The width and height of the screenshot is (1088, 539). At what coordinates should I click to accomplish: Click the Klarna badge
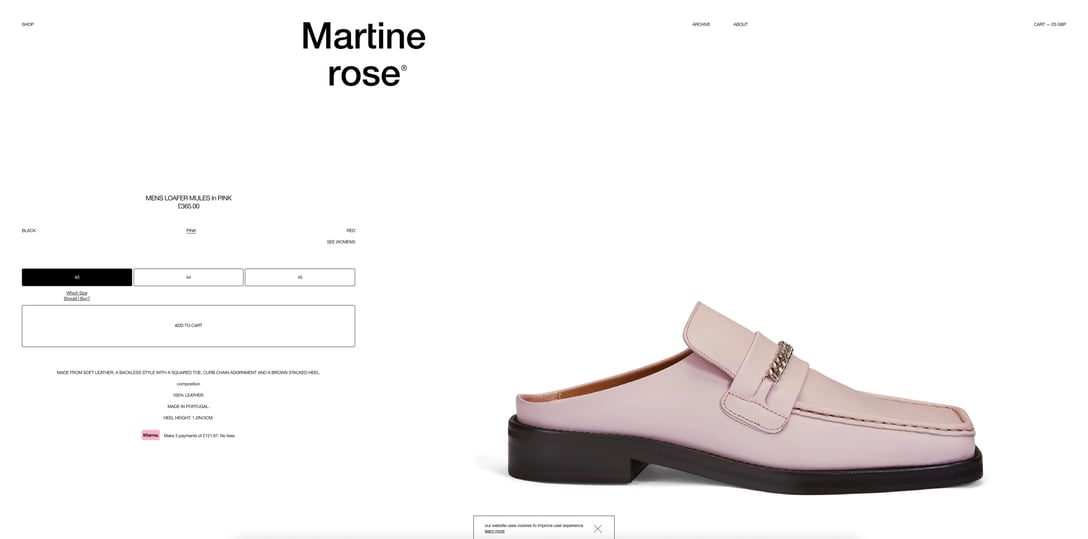pos(151,435)
